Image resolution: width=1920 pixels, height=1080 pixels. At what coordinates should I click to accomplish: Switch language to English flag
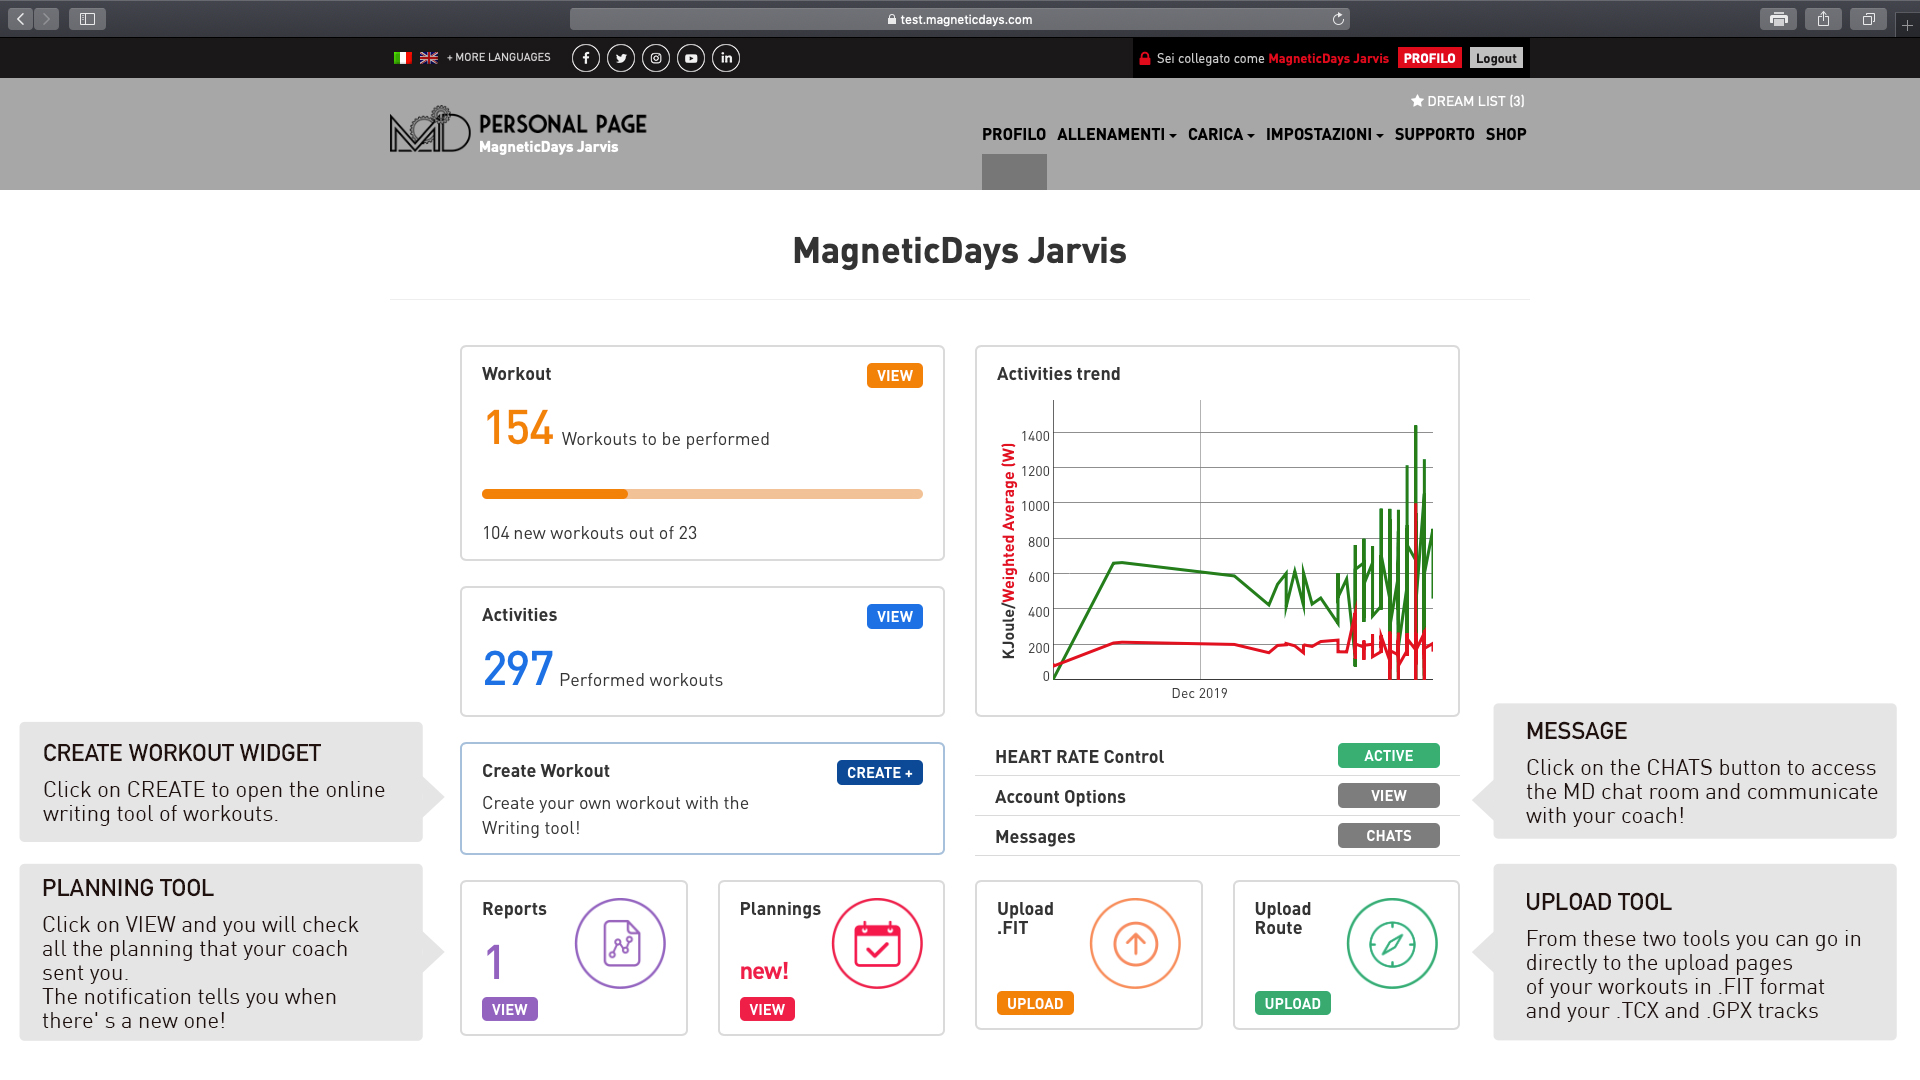pos(429,58)
